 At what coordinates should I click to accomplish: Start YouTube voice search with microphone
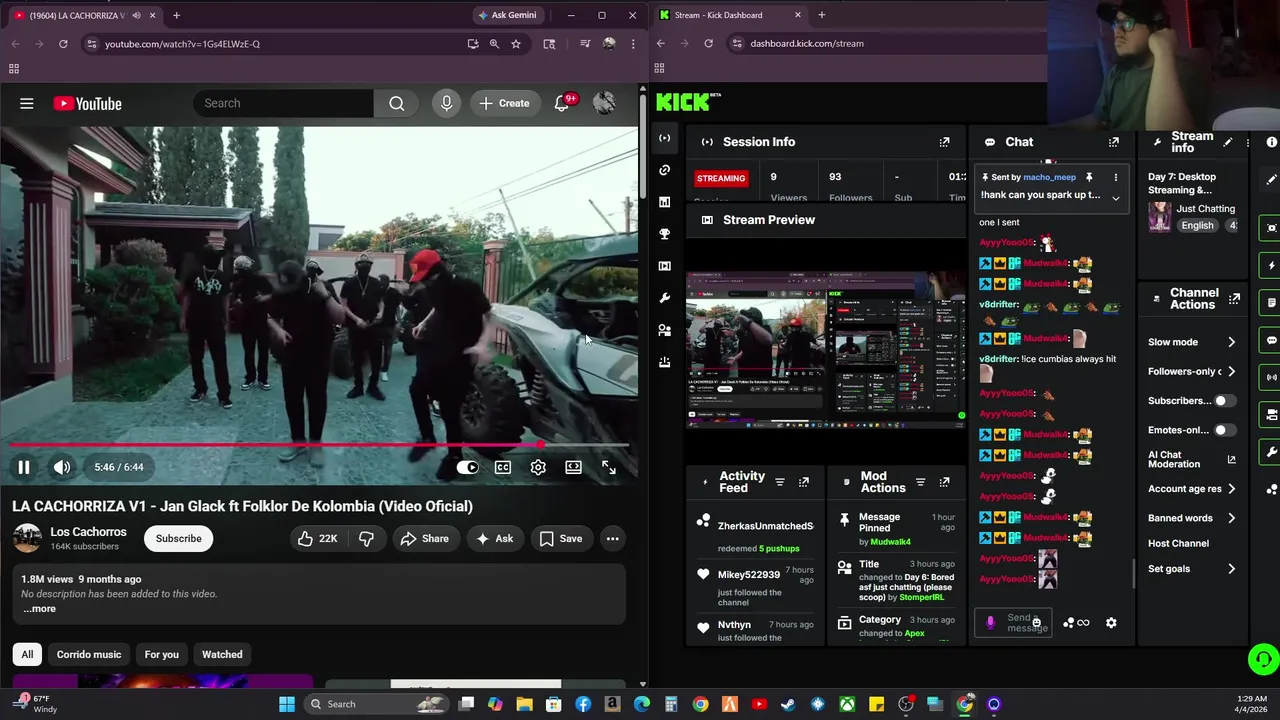point(446,103)
